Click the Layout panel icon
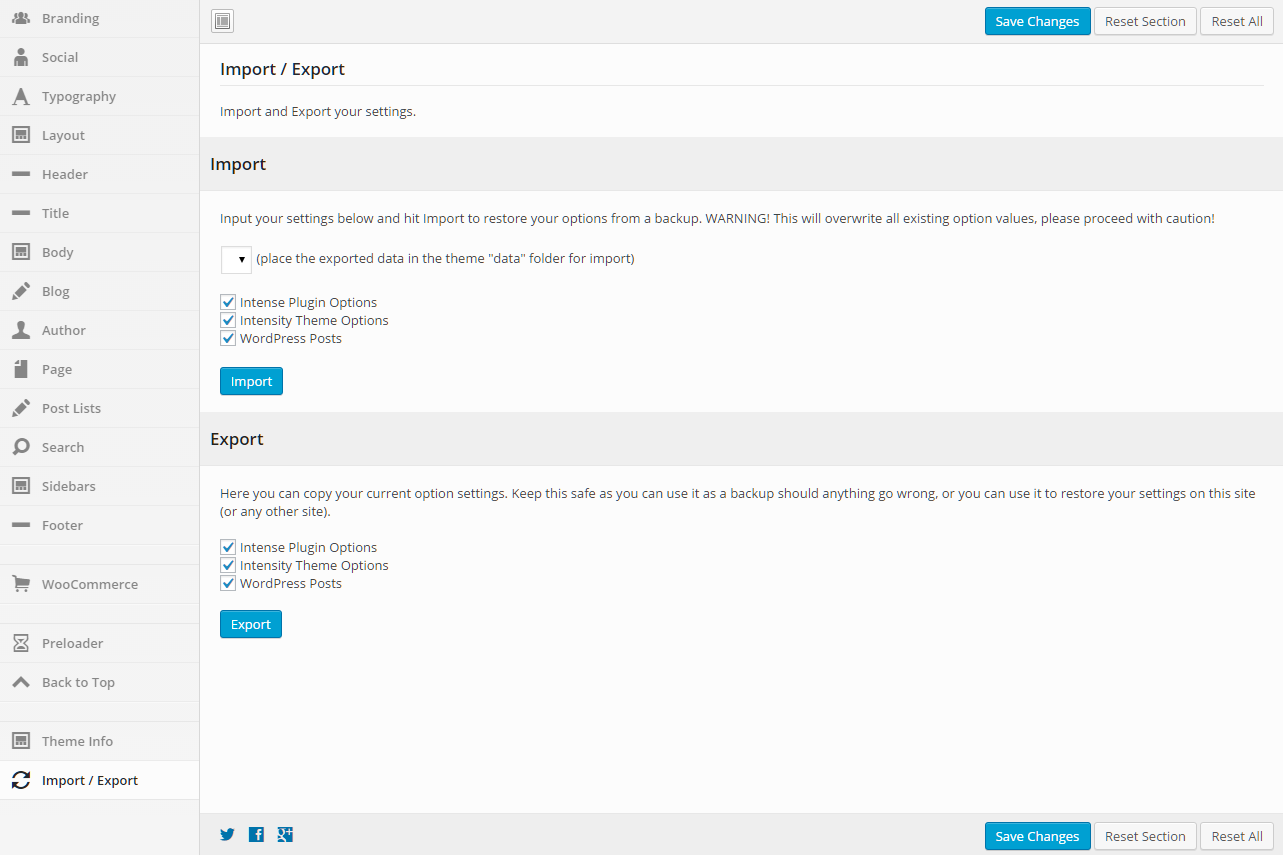1283x855 pixels. point(21,135)
